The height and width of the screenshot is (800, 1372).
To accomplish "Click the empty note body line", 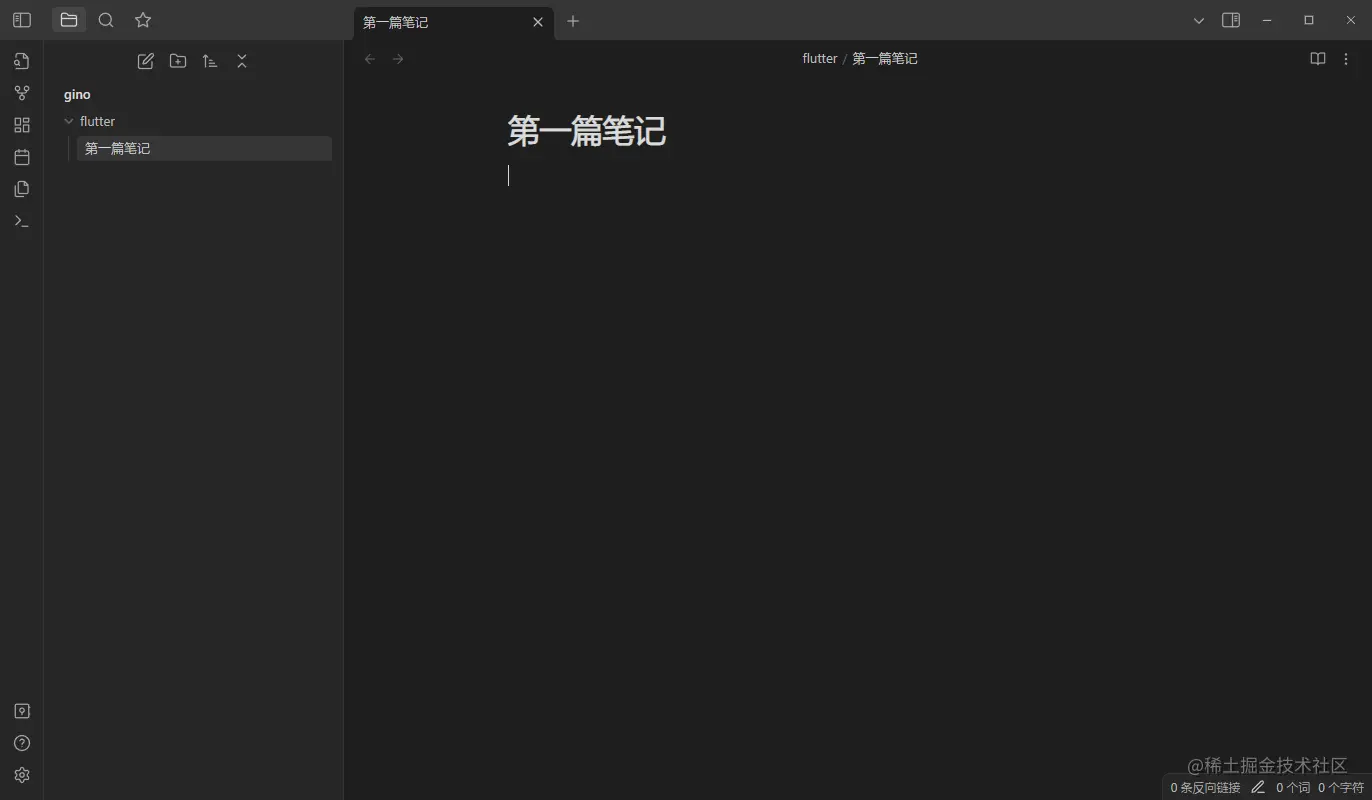I will pos(857,176).
